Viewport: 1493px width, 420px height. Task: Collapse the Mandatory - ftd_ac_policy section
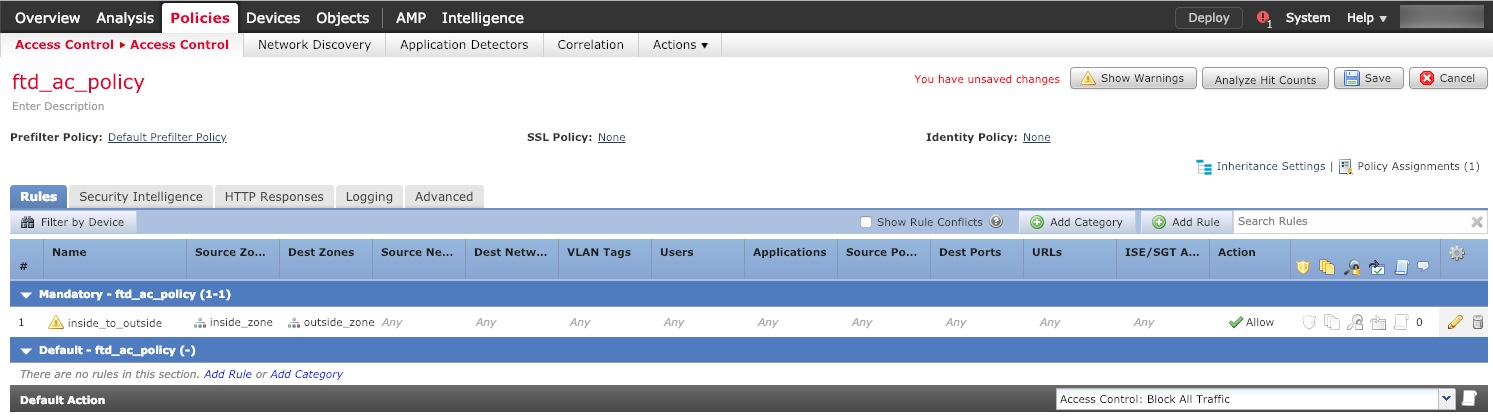pyautogui.click(x=26, y=295)
